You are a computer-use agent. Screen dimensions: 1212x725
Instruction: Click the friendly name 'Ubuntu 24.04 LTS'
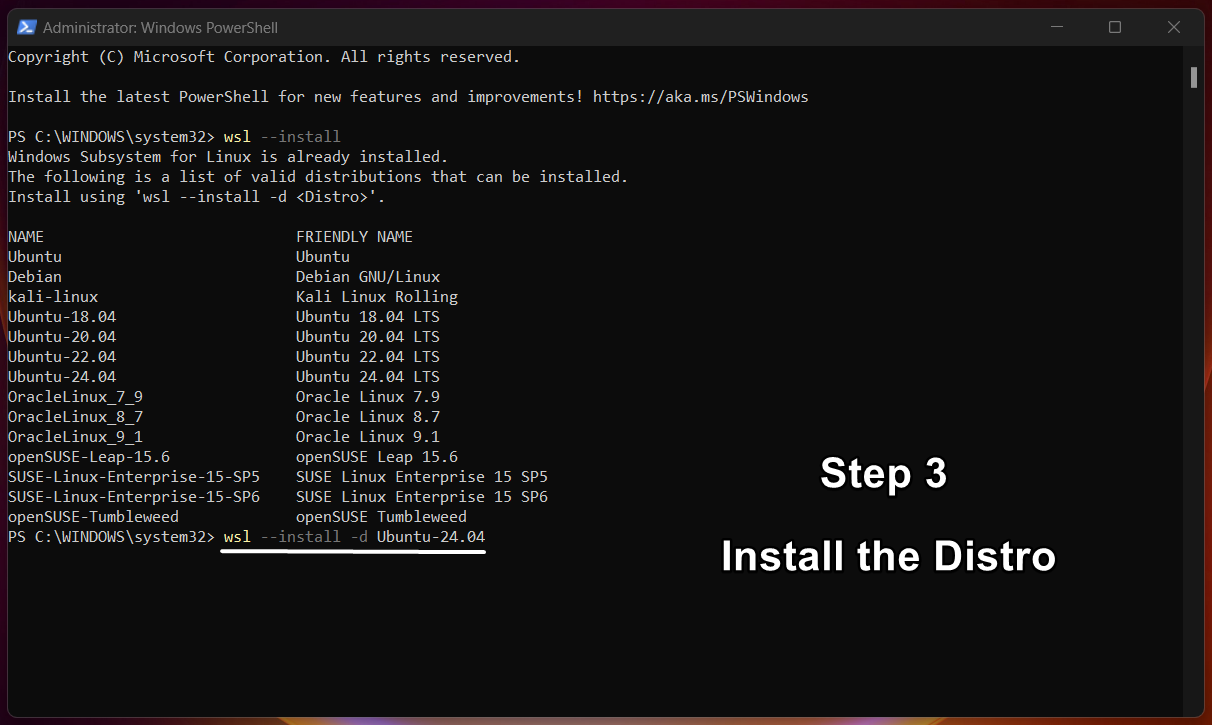point(368,377)
